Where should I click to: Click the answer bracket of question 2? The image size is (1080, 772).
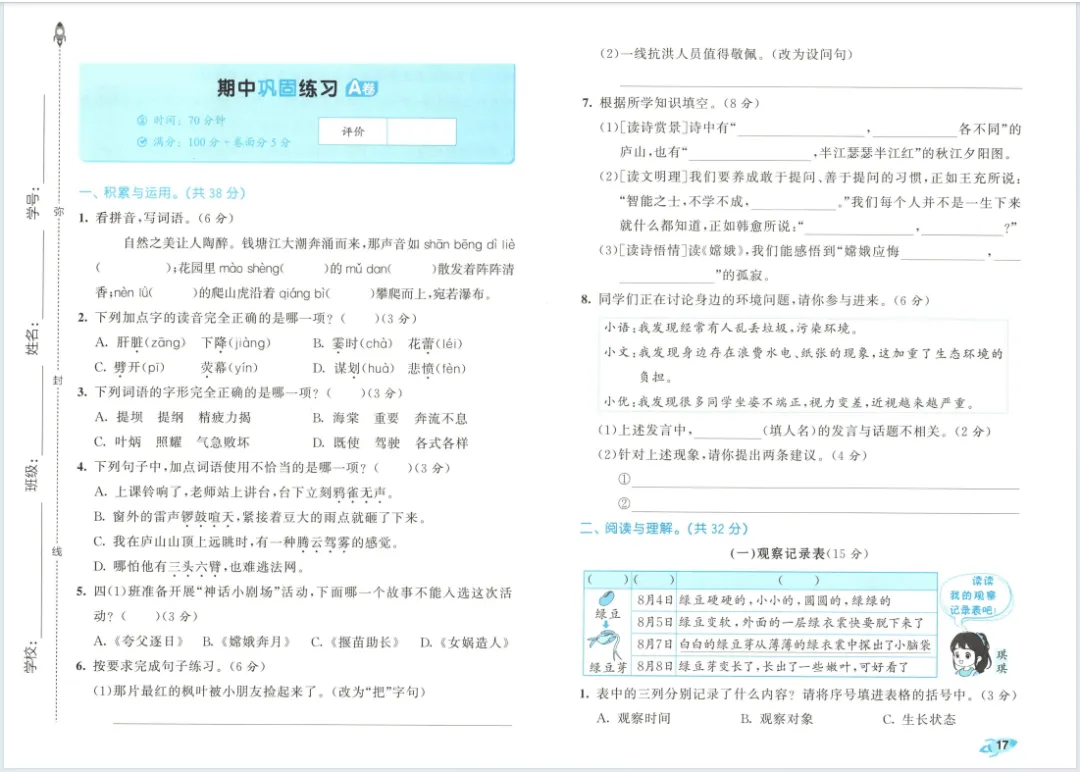[360, 318]
